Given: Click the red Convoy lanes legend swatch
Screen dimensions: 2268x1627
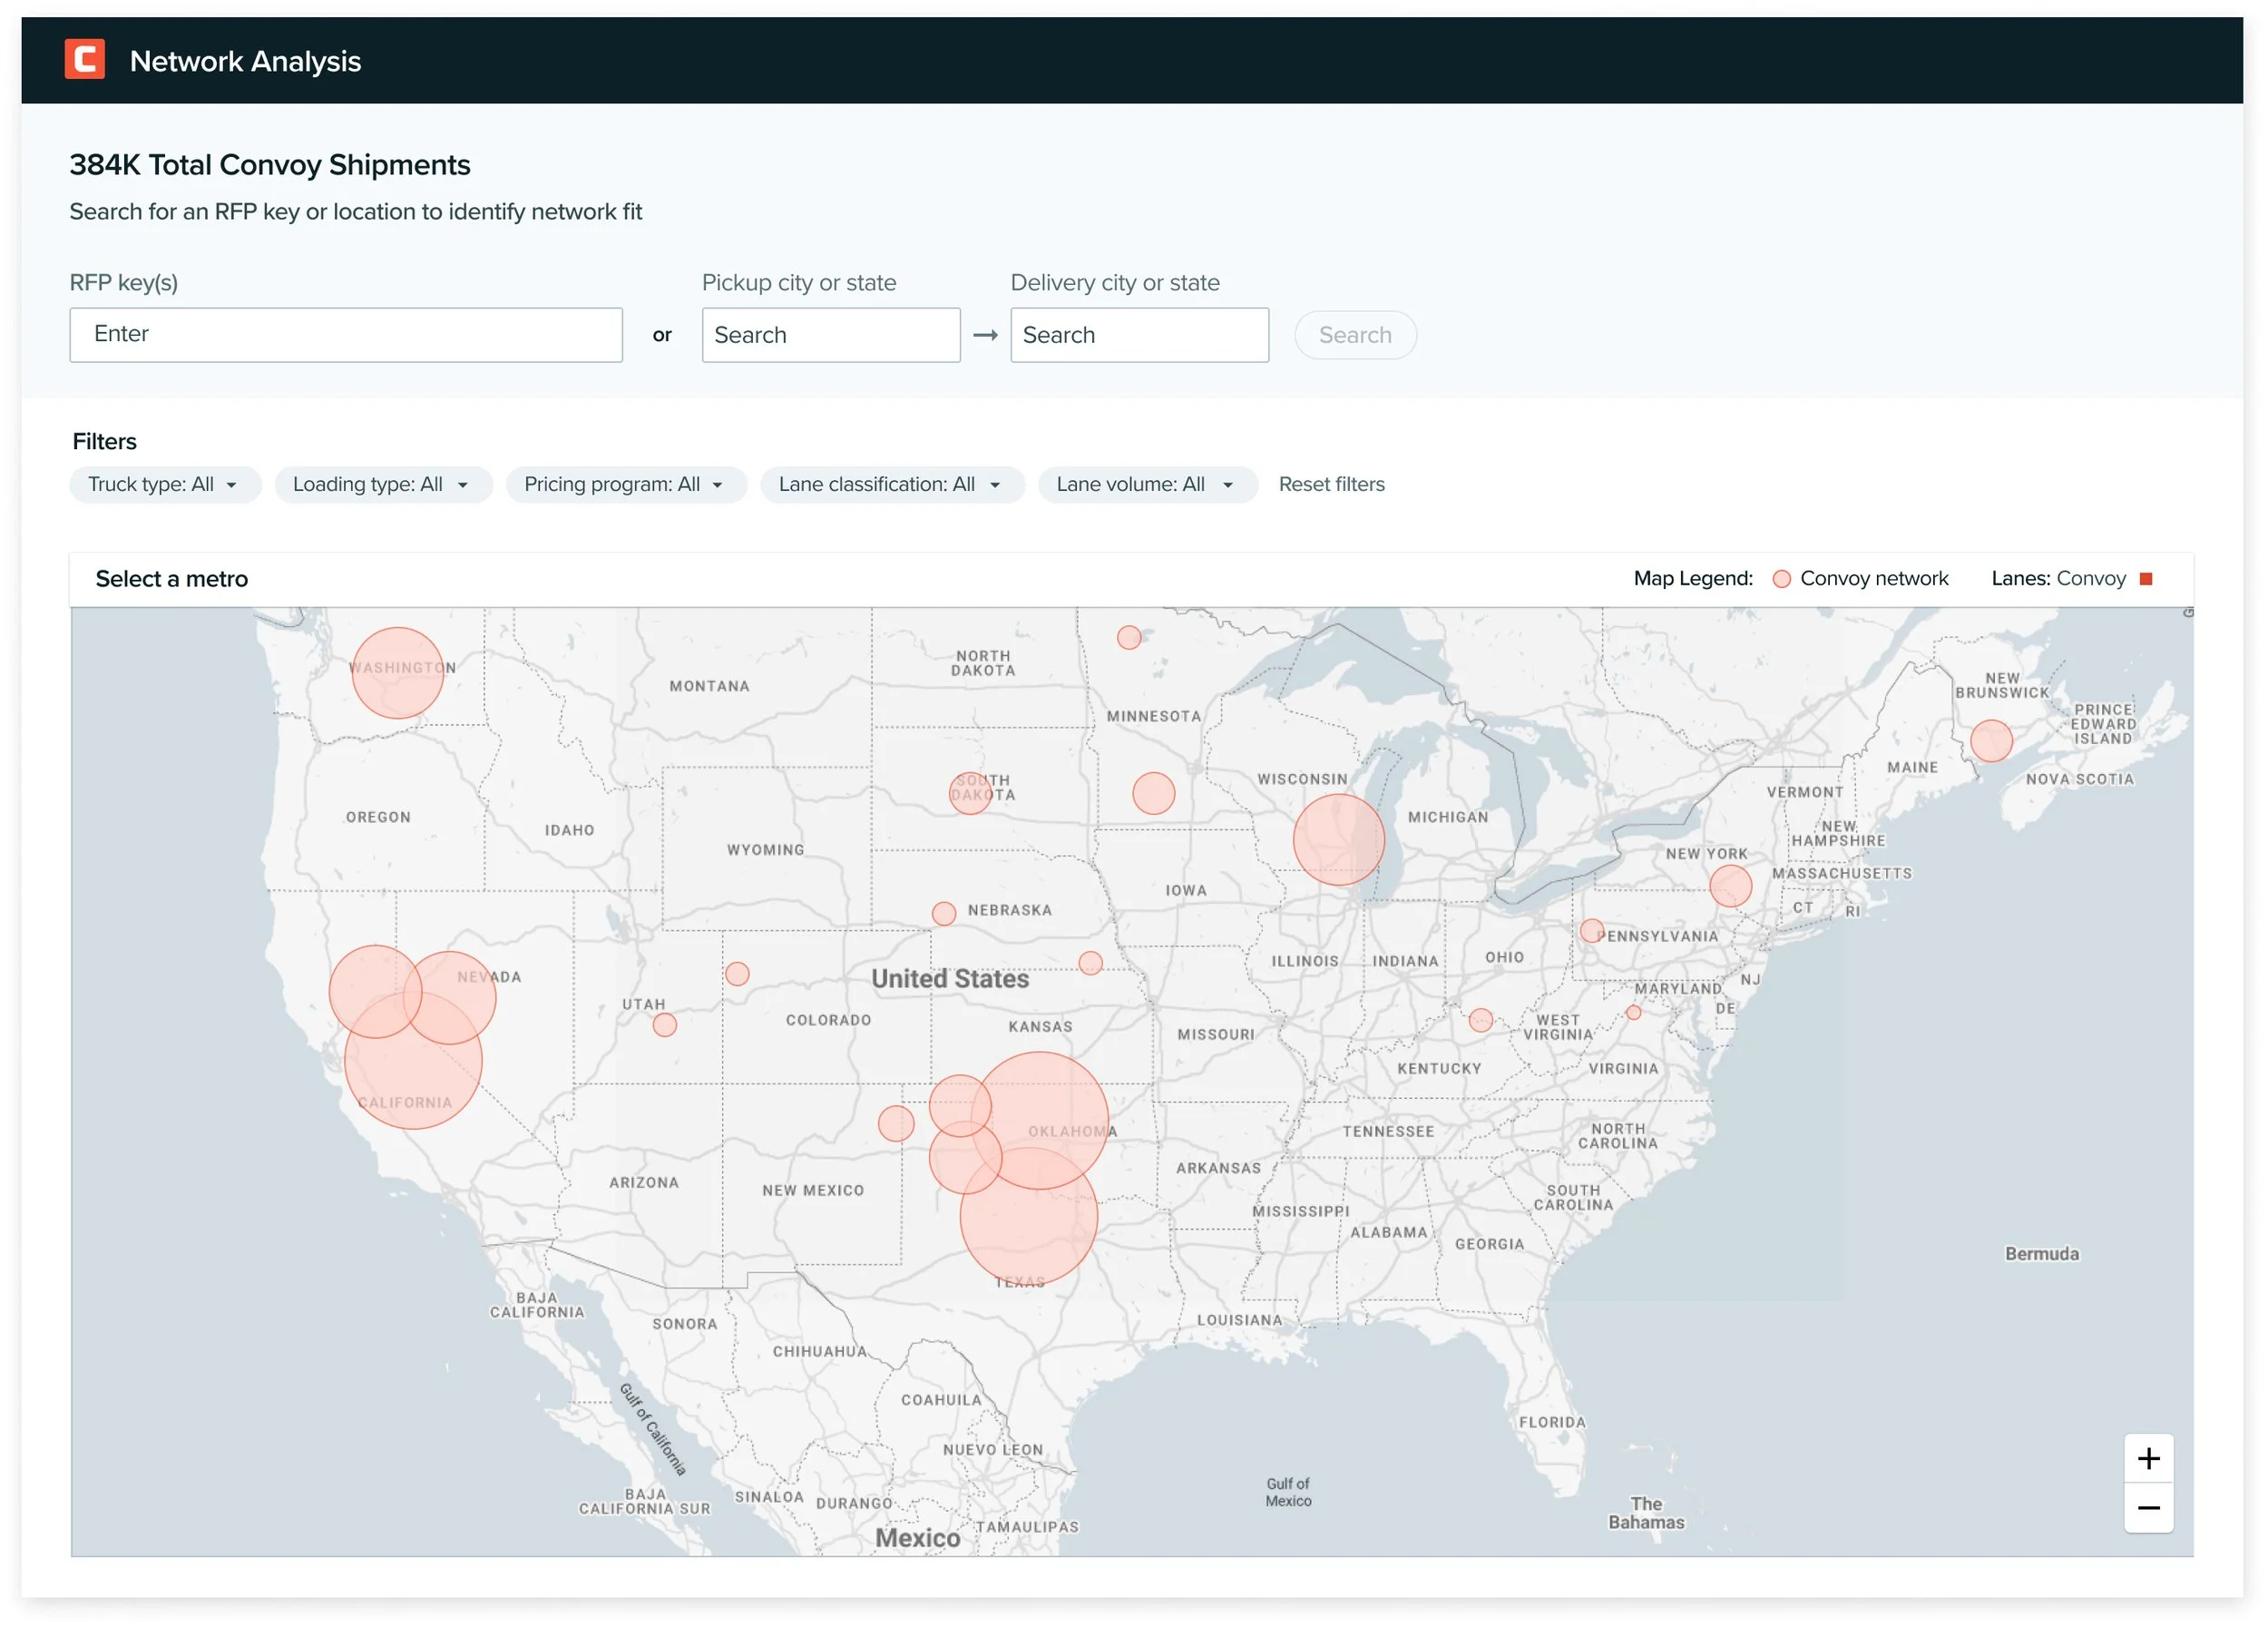Looking at the screenshot, I should 2145,579.
